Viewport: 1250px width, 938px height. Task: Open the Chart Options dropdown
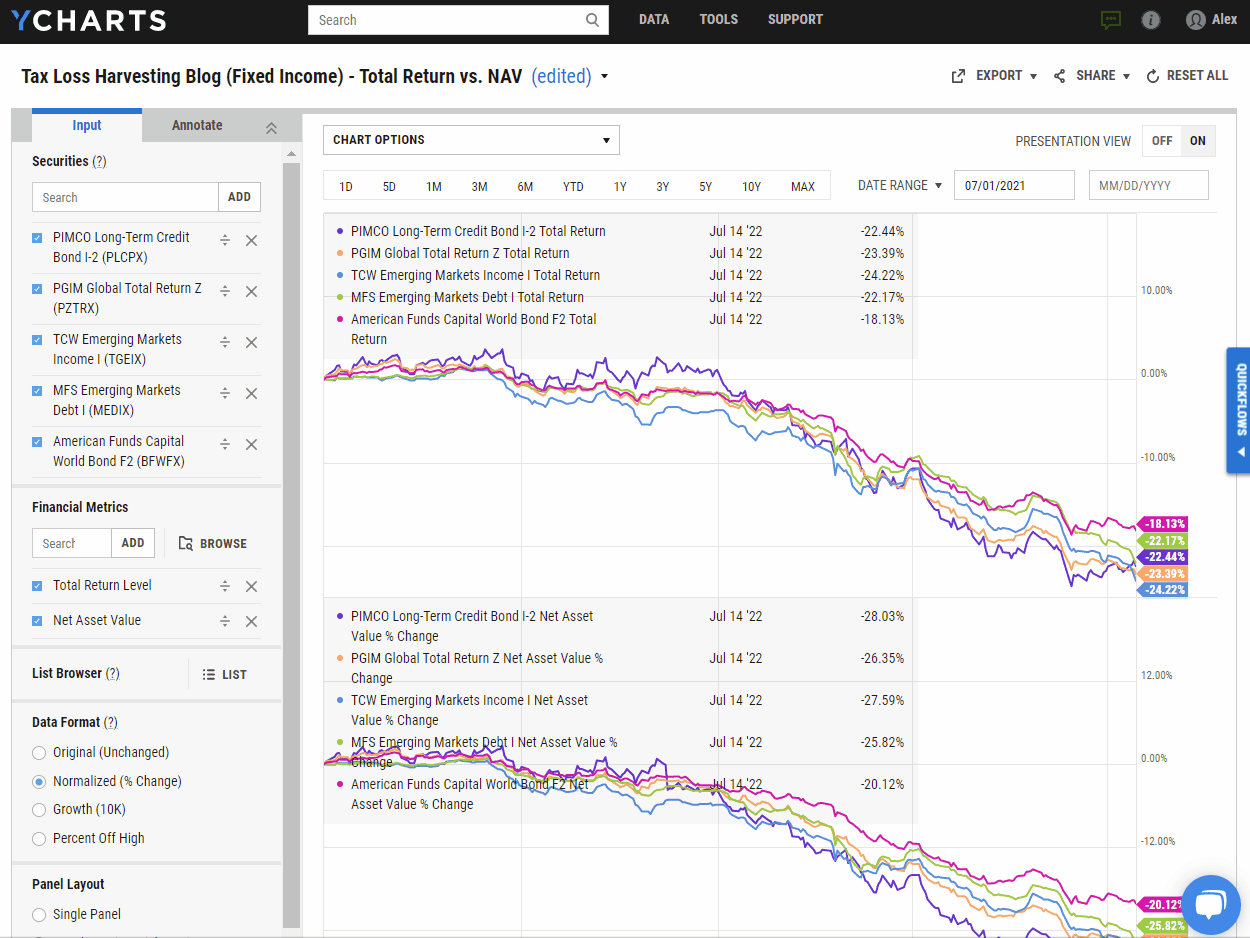[470, 139]
